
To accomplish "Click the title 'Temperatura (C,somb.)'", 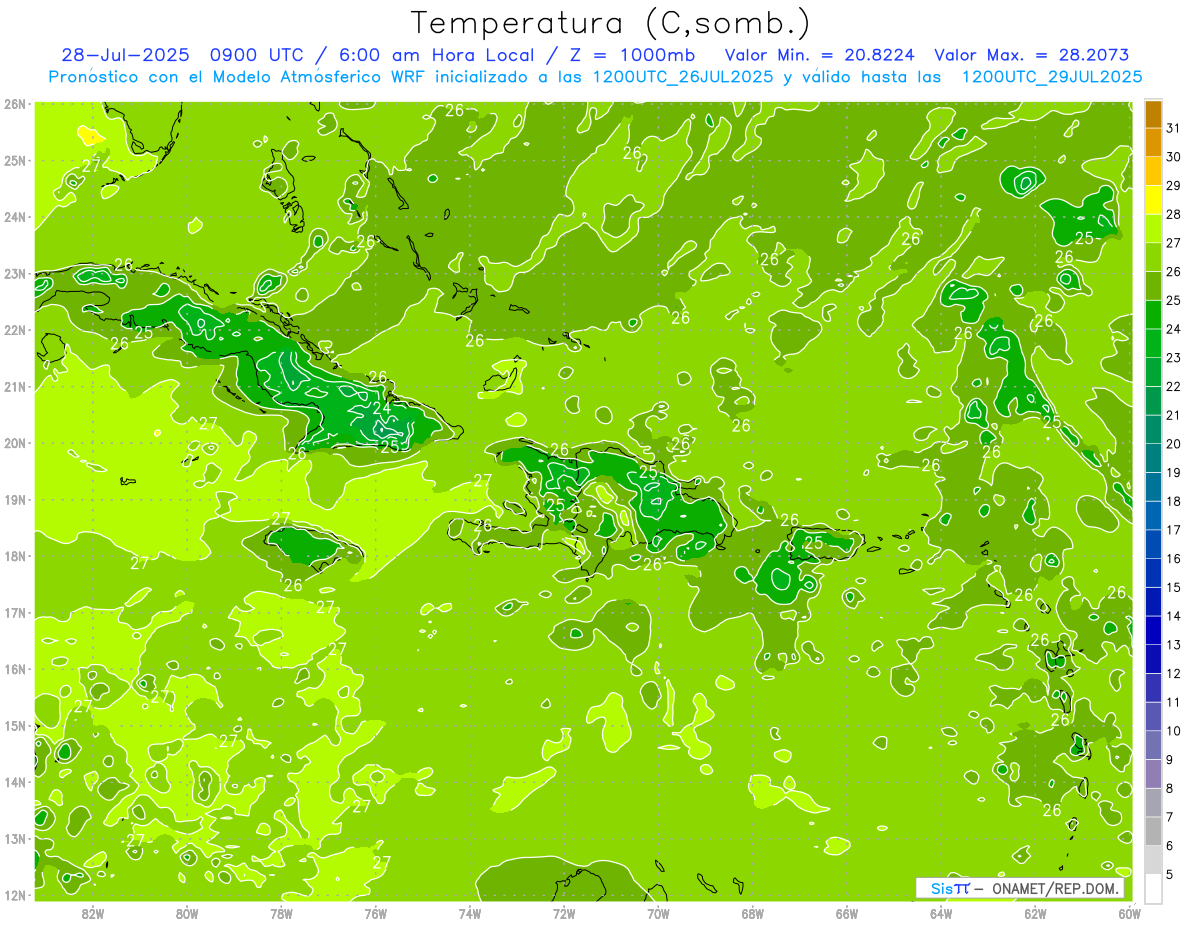I will tap(610, 23).
